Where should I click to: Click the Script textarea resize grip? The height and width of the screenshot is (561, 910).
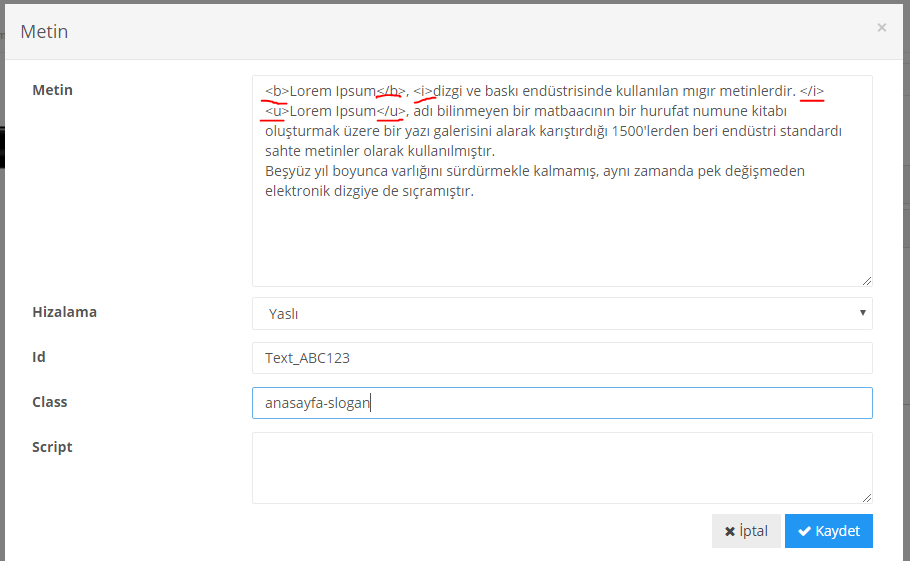click(x=866, y=497)
